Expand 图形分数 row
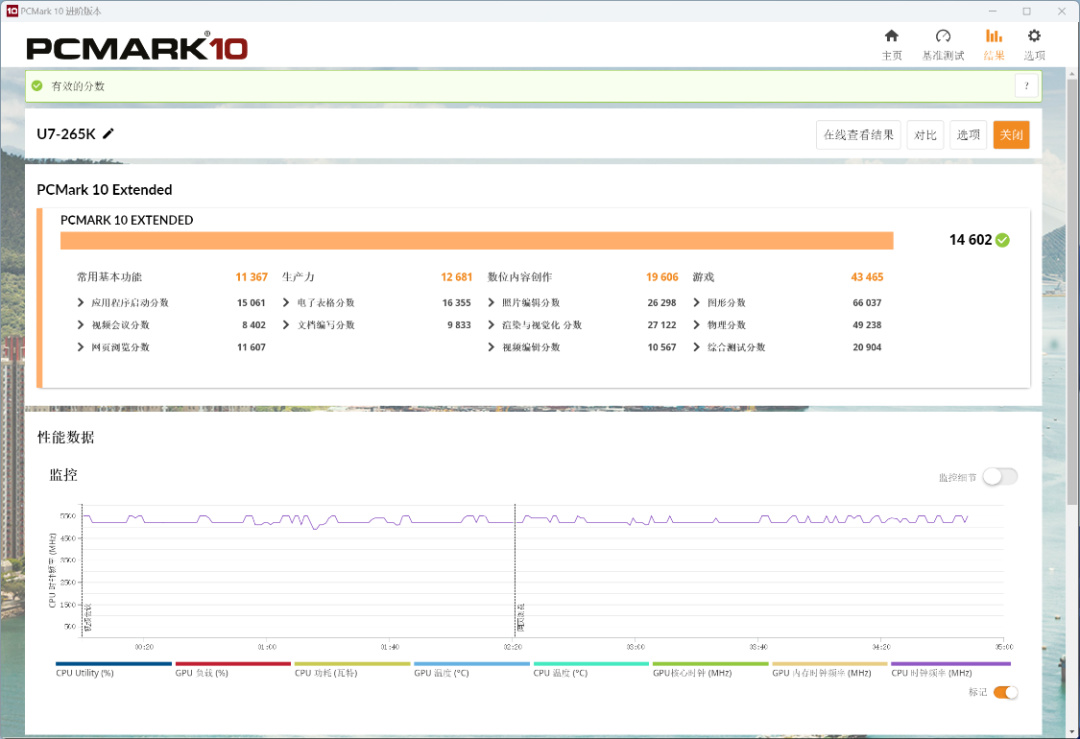 coord(696,302)
